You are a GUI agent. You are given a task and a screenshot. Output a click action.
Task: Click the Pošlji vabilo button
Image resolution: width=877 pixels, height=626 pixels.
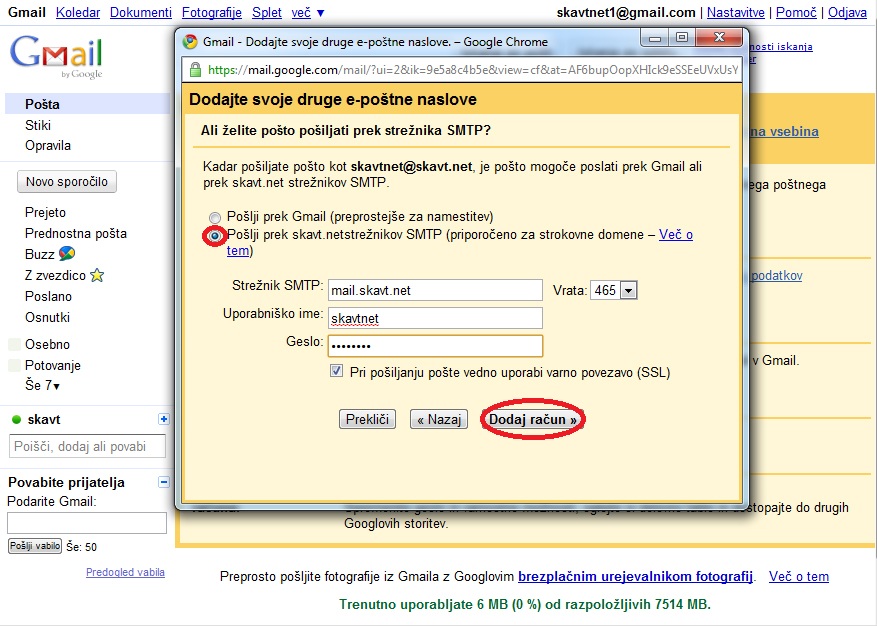[x=35, y=546]
